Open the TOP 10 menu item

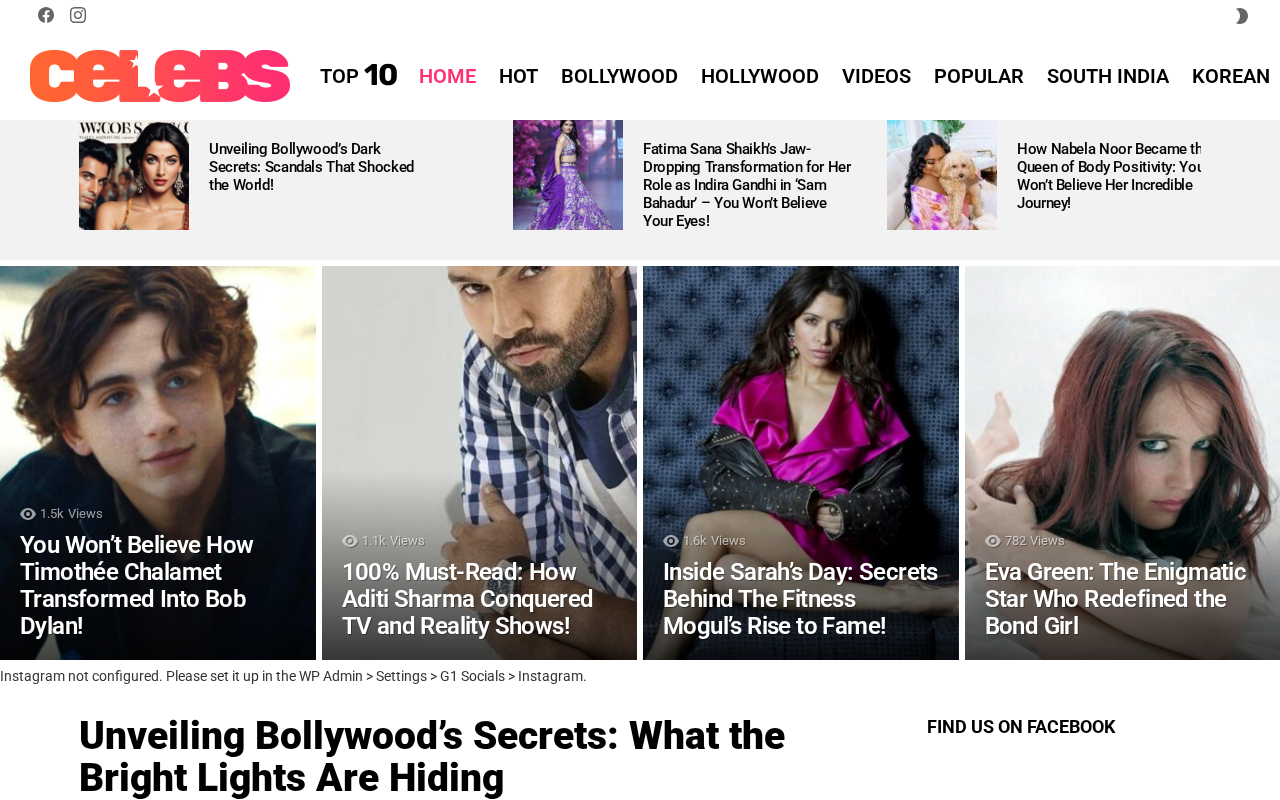(x=358, y=76)
